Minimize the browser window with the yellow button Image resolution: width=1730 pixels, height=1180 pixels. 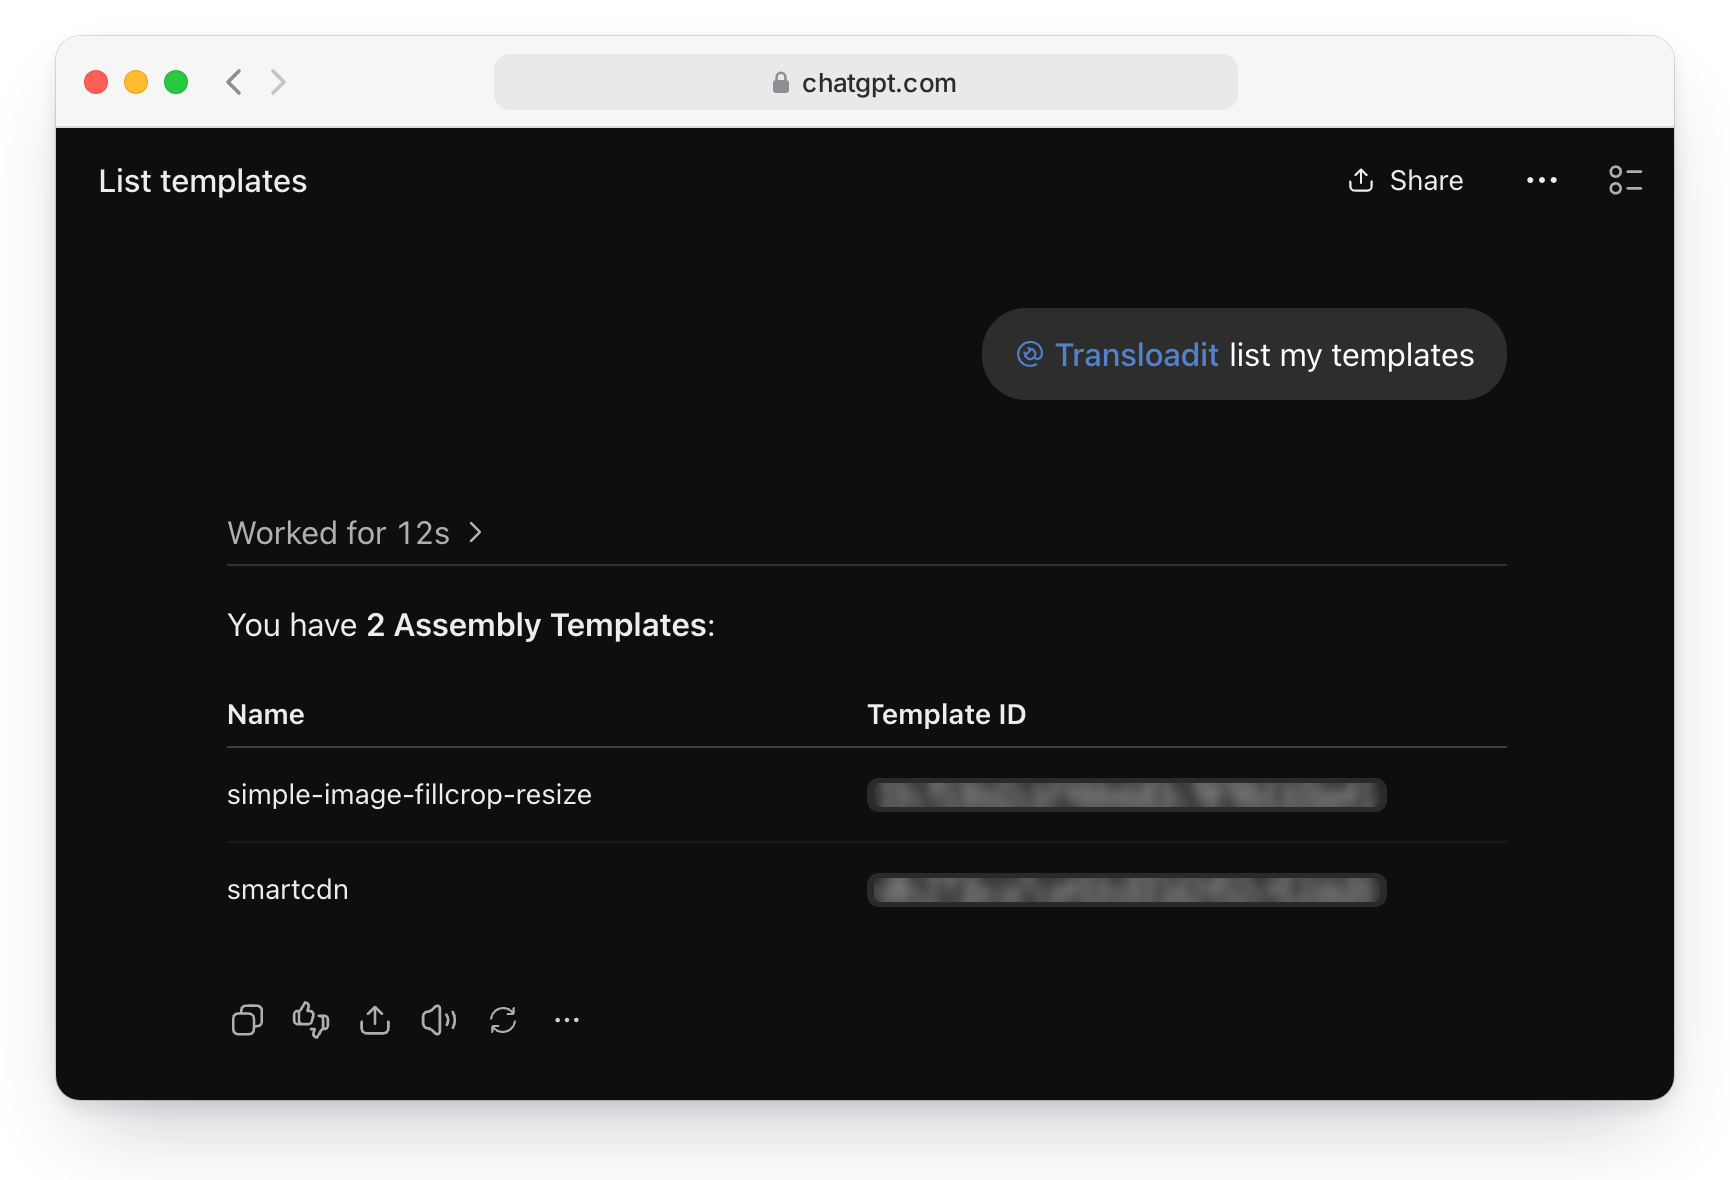[x=136, y=82]
